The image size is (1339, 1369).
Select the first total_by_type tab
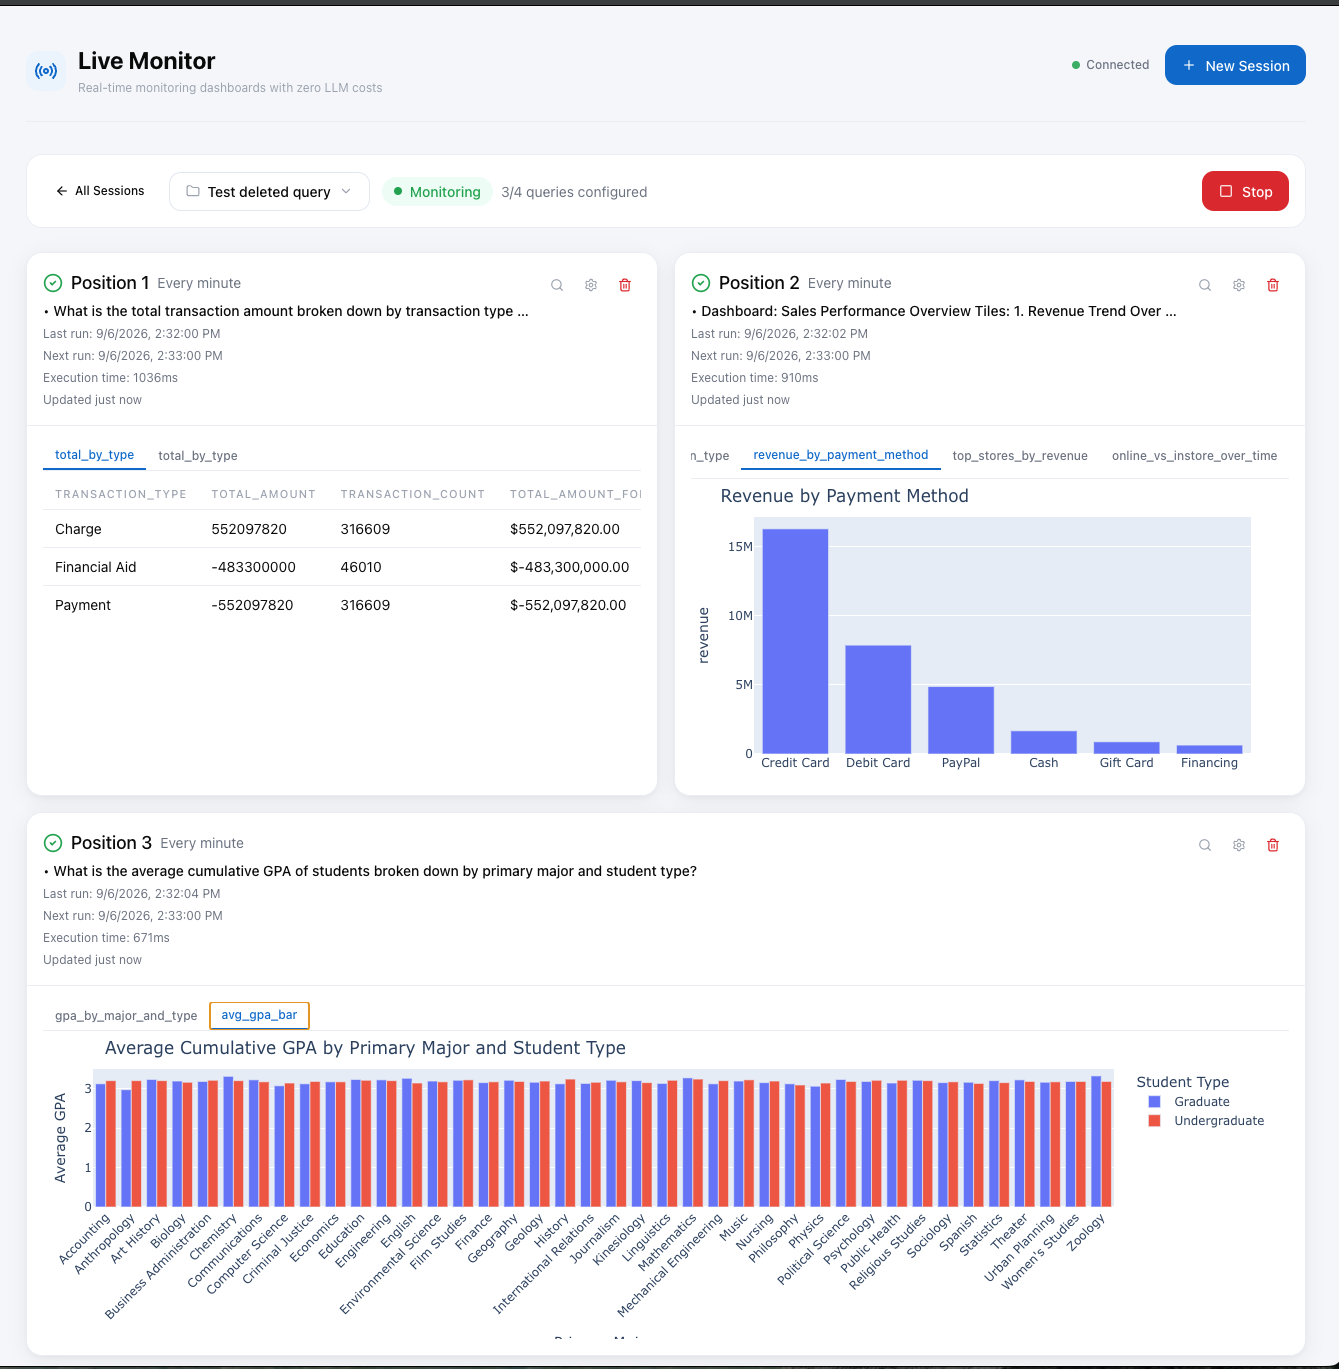94,455
